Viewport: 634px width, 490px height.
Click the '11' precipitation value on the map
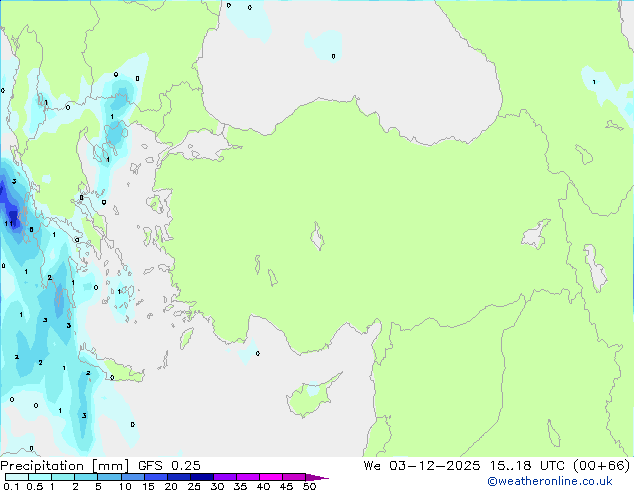pos(8,224)
